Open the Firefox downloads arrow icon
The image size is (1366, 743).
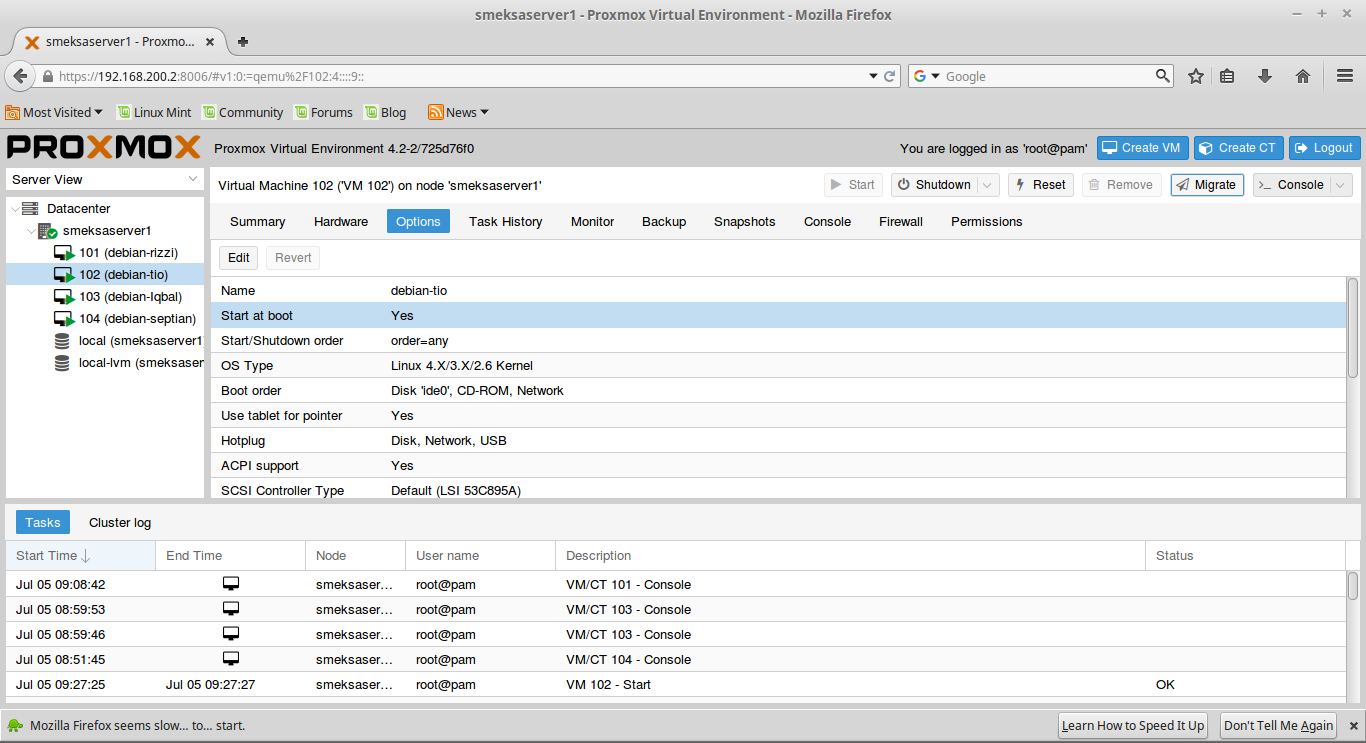[1265, 76]
